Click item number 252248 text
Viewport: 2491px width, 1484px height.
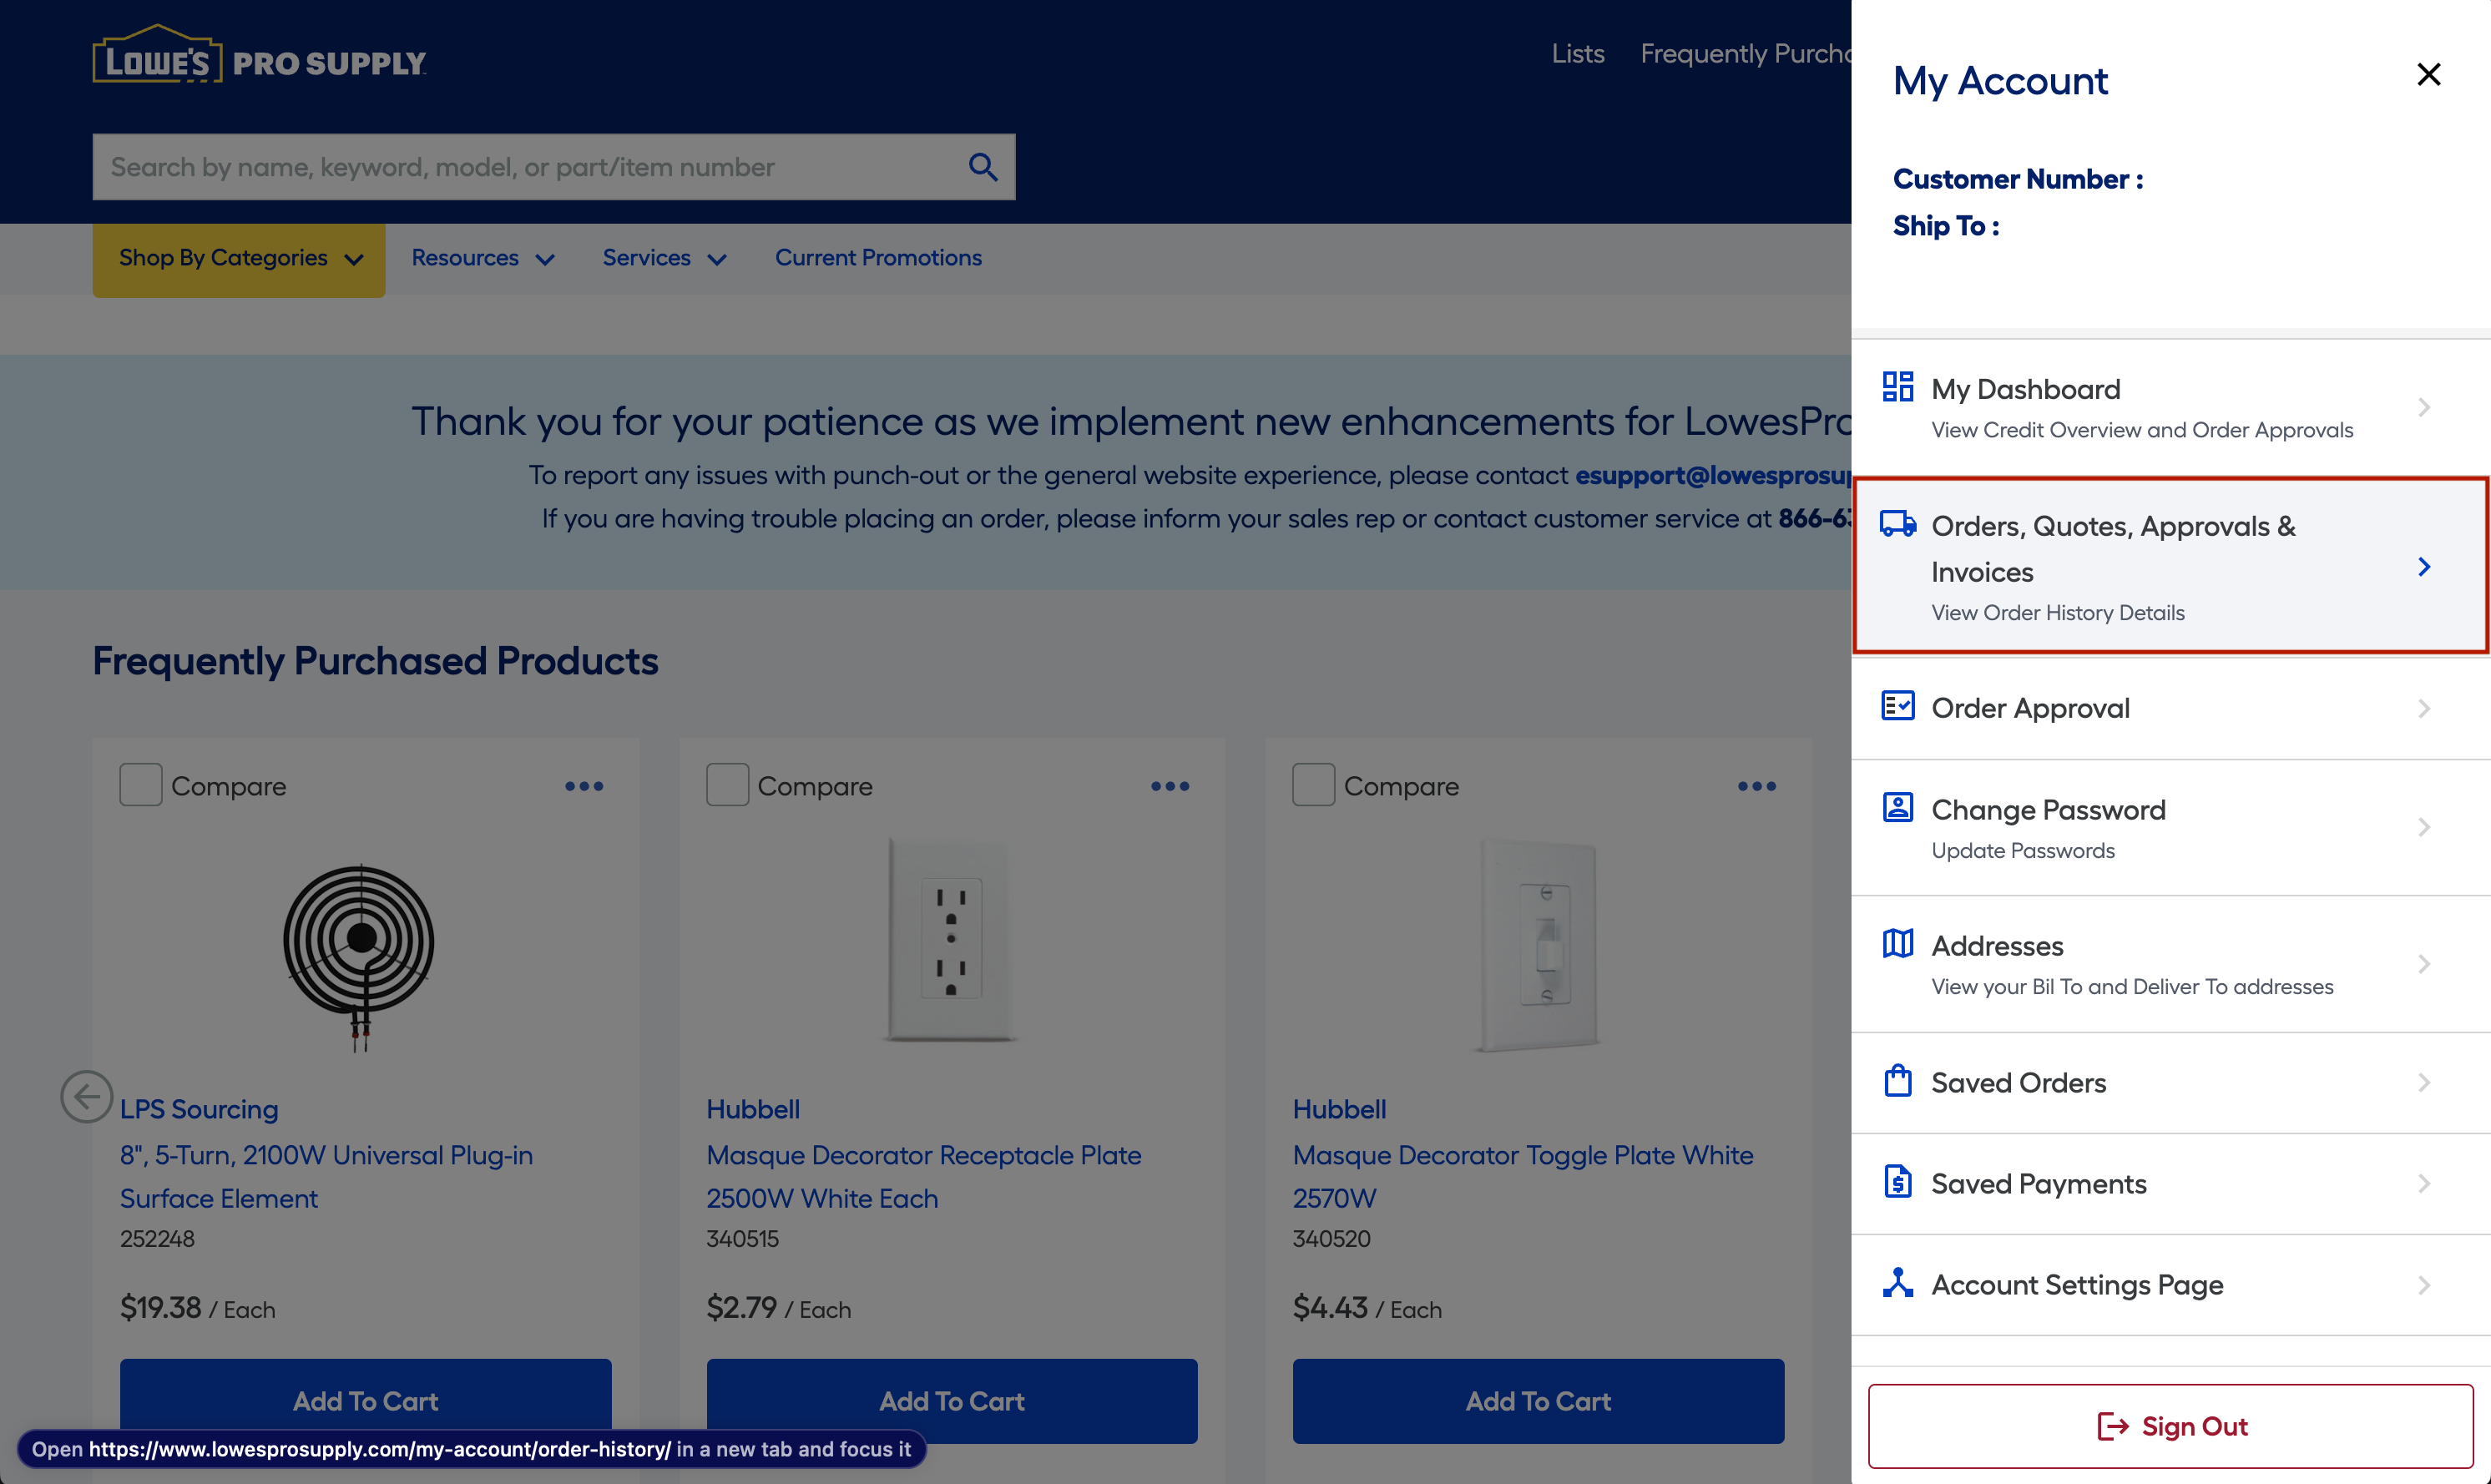point(157,1238)
